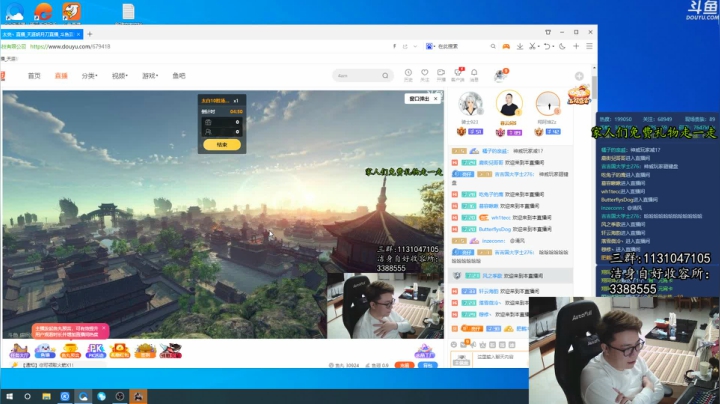Expand the address bar chevron dropdown
Viewport: 720px width, 404px height.
[415, 46]
